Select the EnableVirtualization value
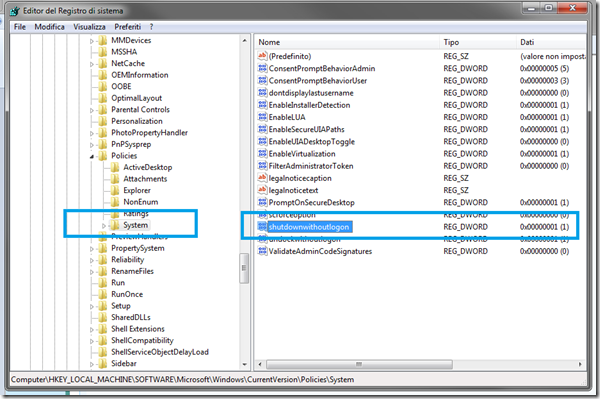This screenshot has height=399, width=600. [x=302, y=154]
